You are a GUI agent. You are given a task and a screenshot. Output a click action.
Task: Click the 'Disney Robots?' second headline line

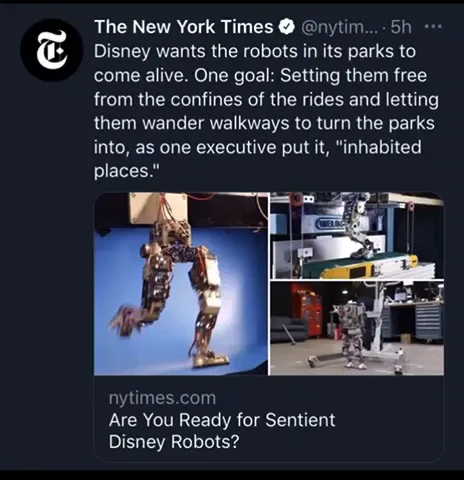click(174, 442)
